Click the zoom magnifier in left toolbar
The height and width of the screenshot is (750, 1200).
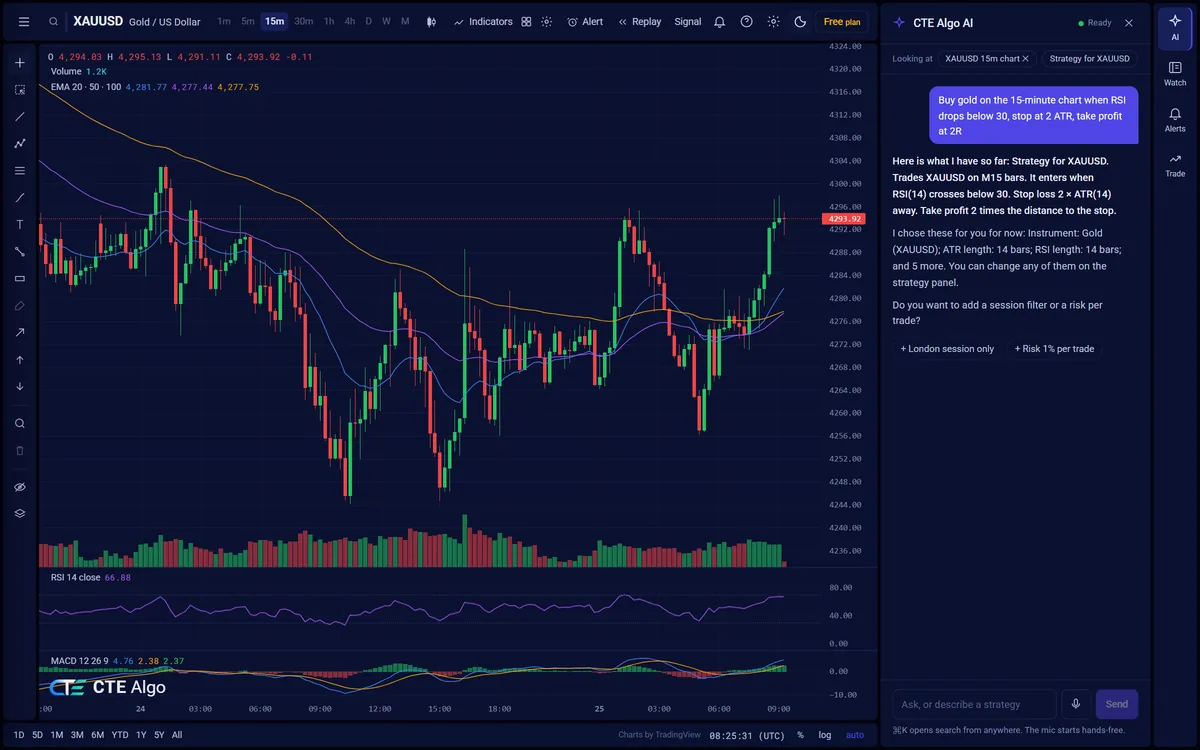(x=20, y=424)
